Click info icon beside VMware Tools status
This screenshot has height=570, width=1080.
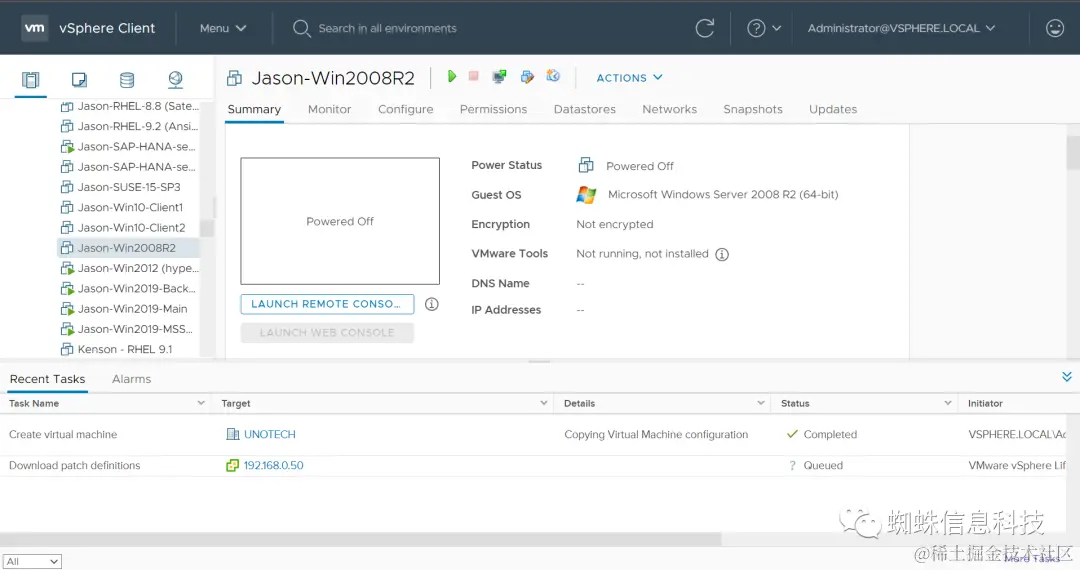(x=722, y=254)
